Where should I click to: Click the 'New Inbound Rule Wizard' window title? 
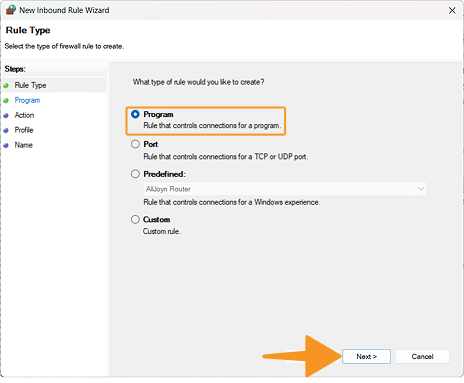tap(64, 10)
